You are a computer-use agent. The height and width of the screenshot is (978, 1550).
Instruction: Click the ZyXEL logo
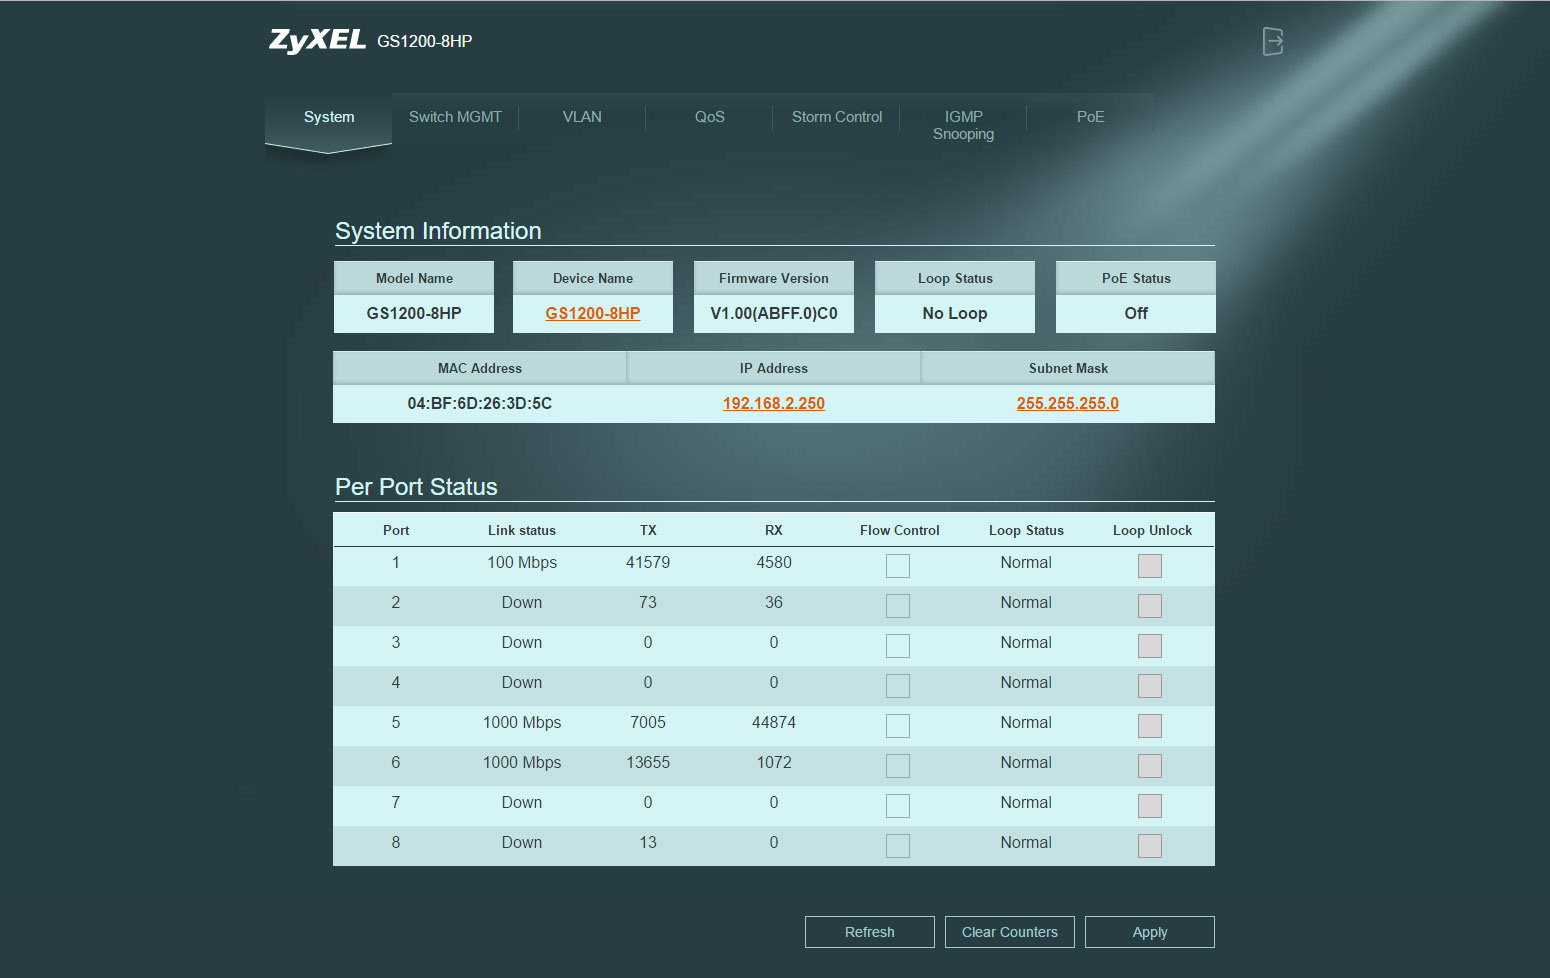[317, 40]
